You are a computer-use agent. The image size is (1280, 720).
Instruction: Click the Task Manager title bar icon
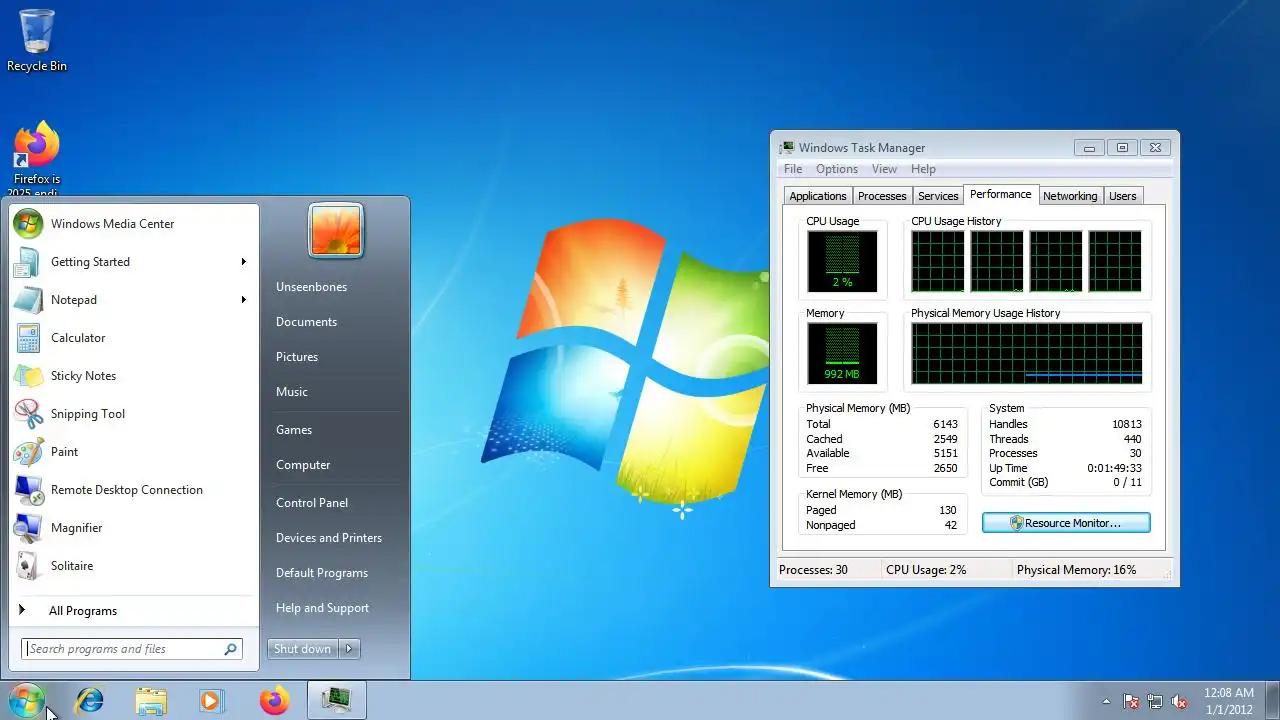pos(787,148)
